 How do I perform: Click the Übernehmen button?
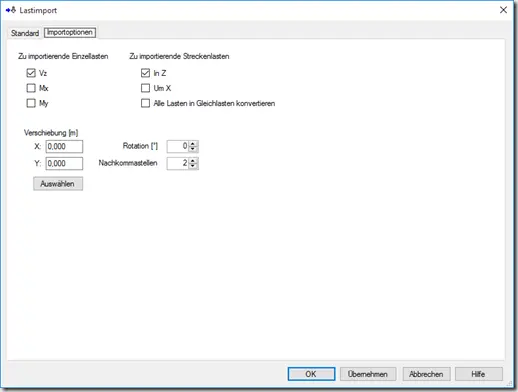point(368,374)
